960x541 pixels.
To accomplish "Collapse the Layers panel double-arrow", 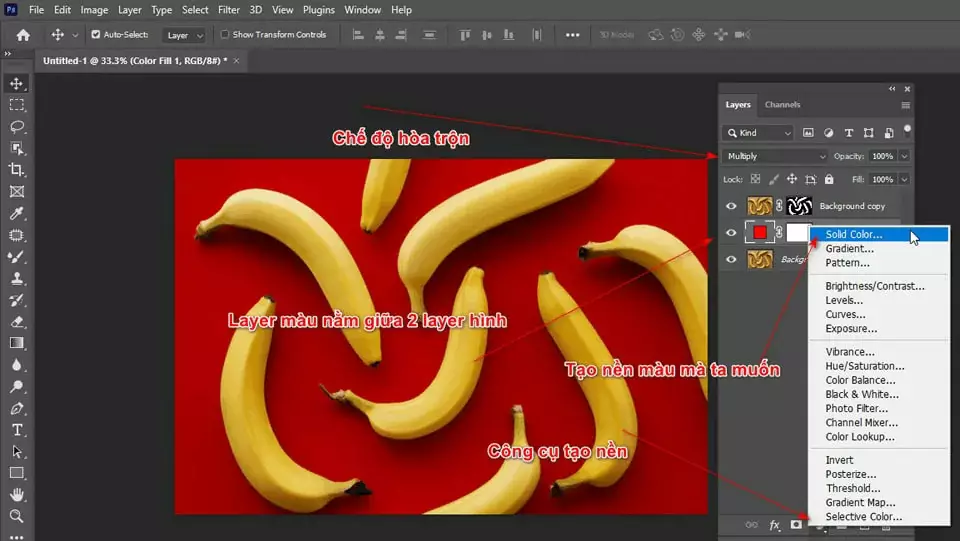I will (x=892, y=89).
